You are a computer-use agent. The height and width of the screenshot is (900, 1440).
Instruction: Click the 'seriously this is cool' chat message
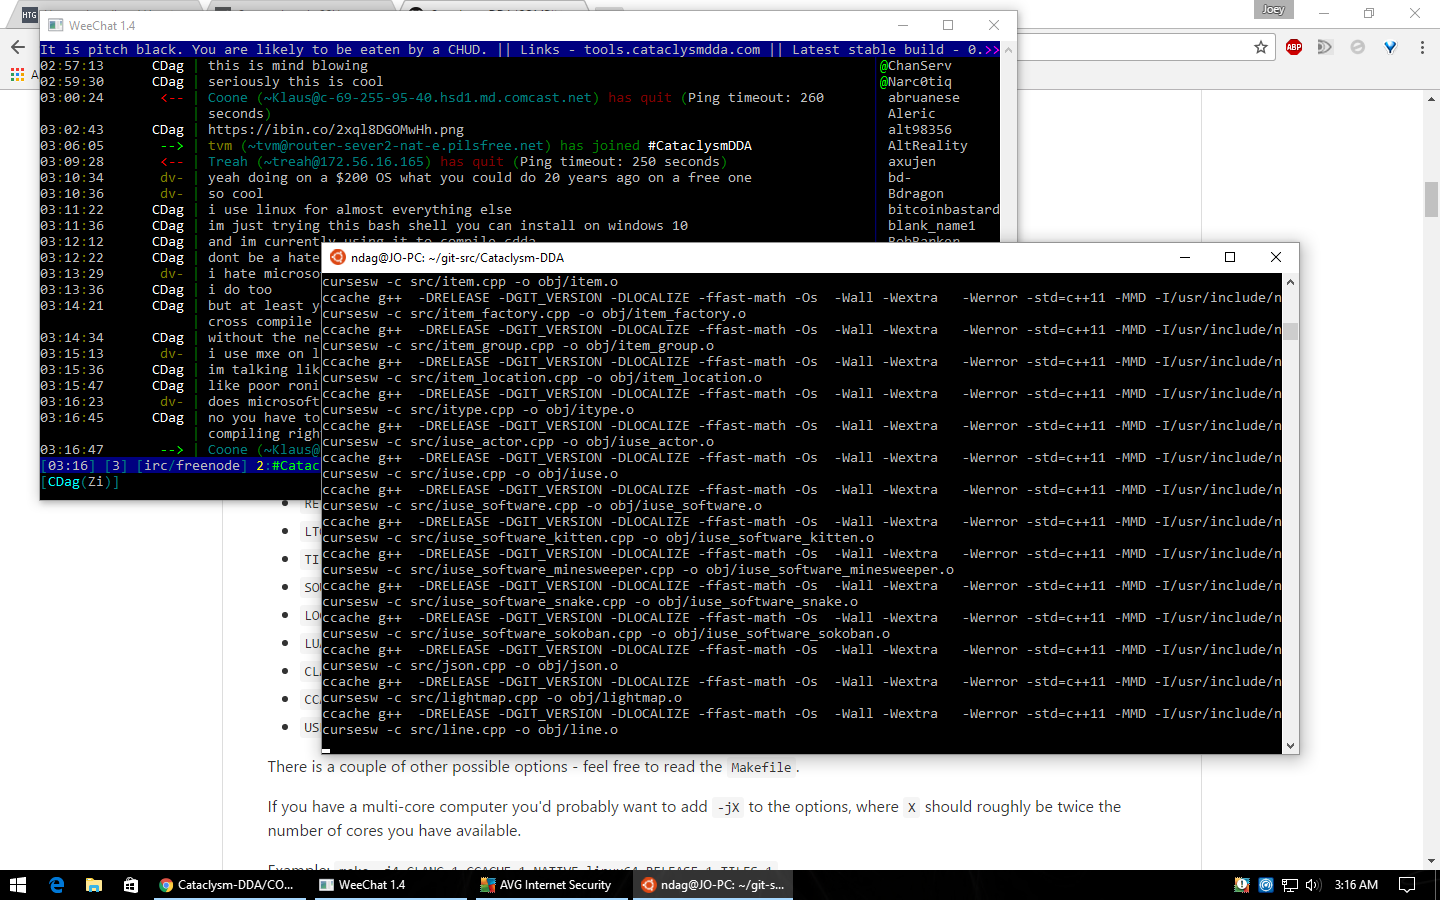coord(296,82)
